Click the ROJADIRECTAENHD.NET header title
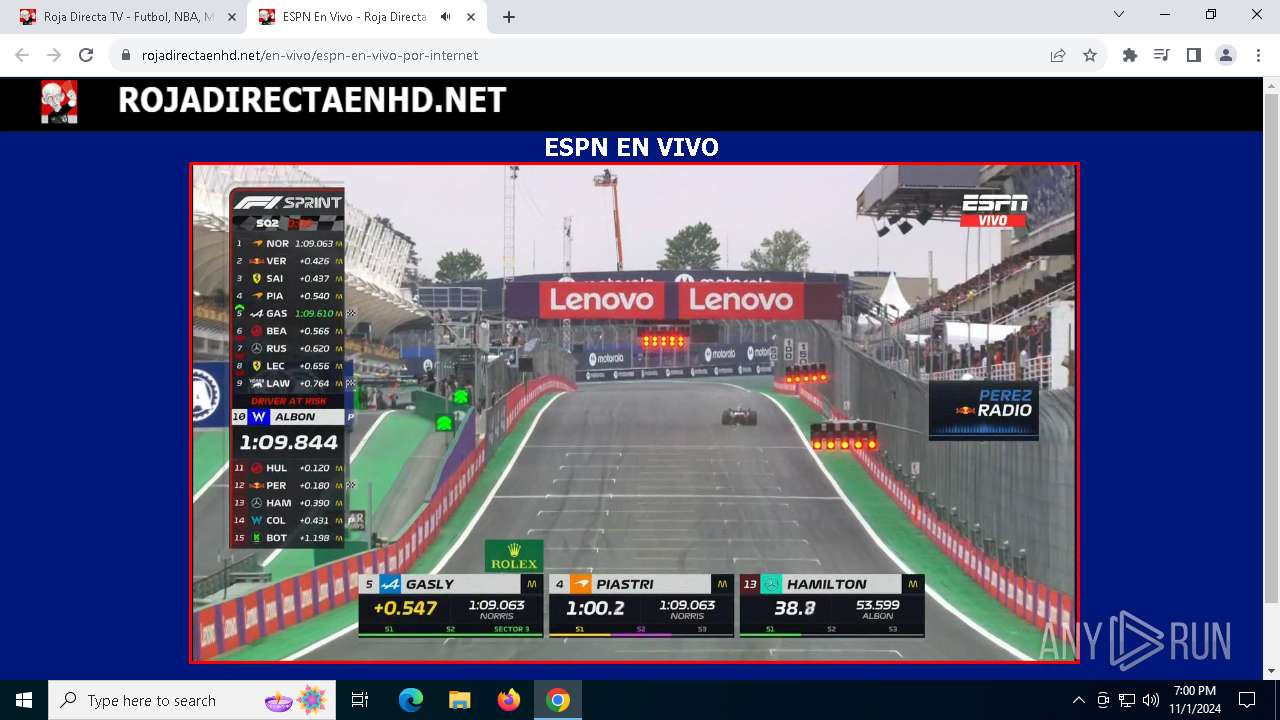Viewport: 1280px width, 720px height. coord(312,100)
